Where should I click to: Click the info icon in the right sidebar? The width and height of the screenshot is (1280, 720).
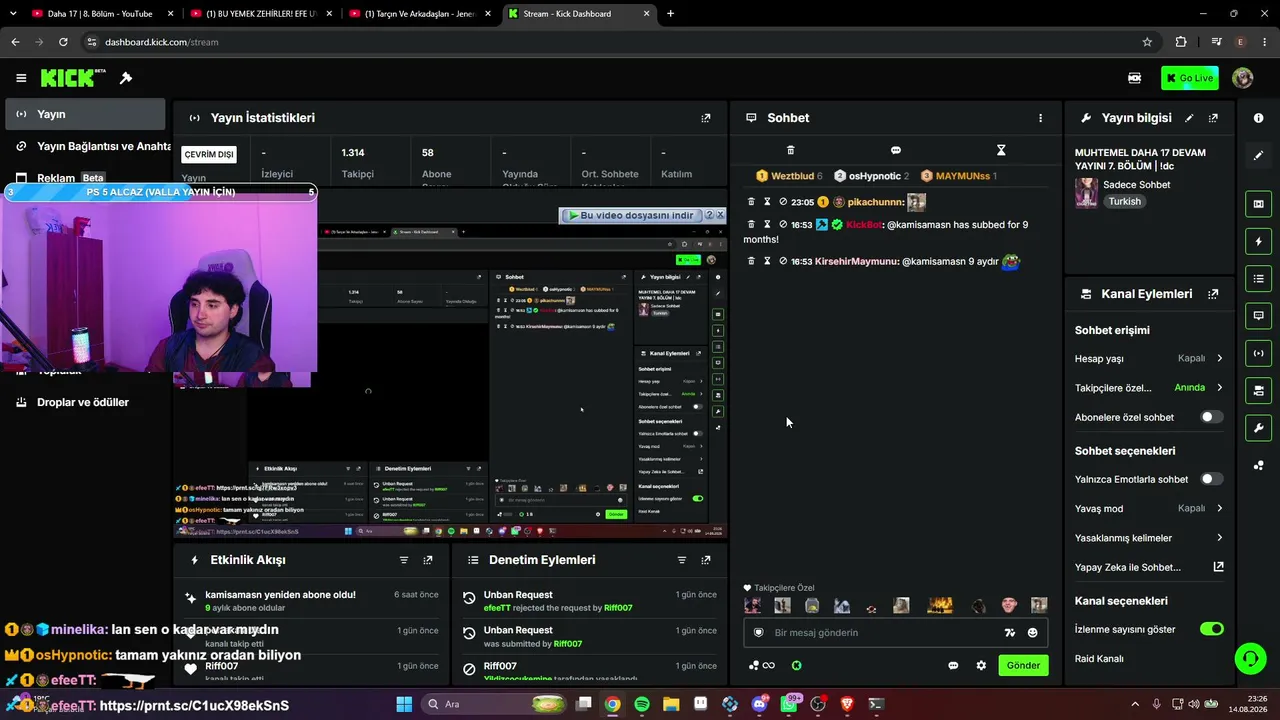coord(1258,118)
